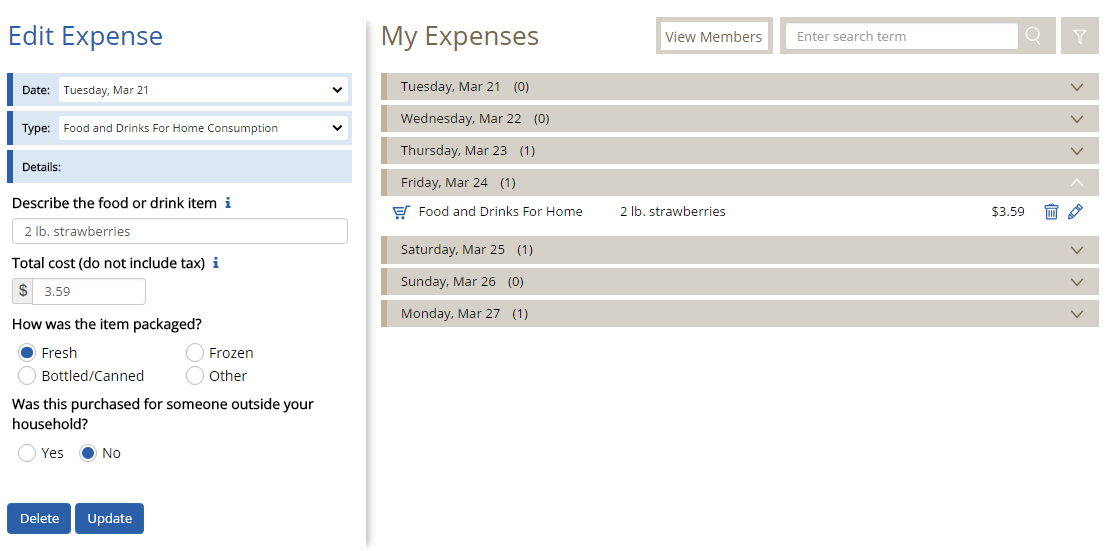Choose Yes for outside household purchase
Image resolution: width=1108 pixels, height=551 pixels.
[27, 453]
